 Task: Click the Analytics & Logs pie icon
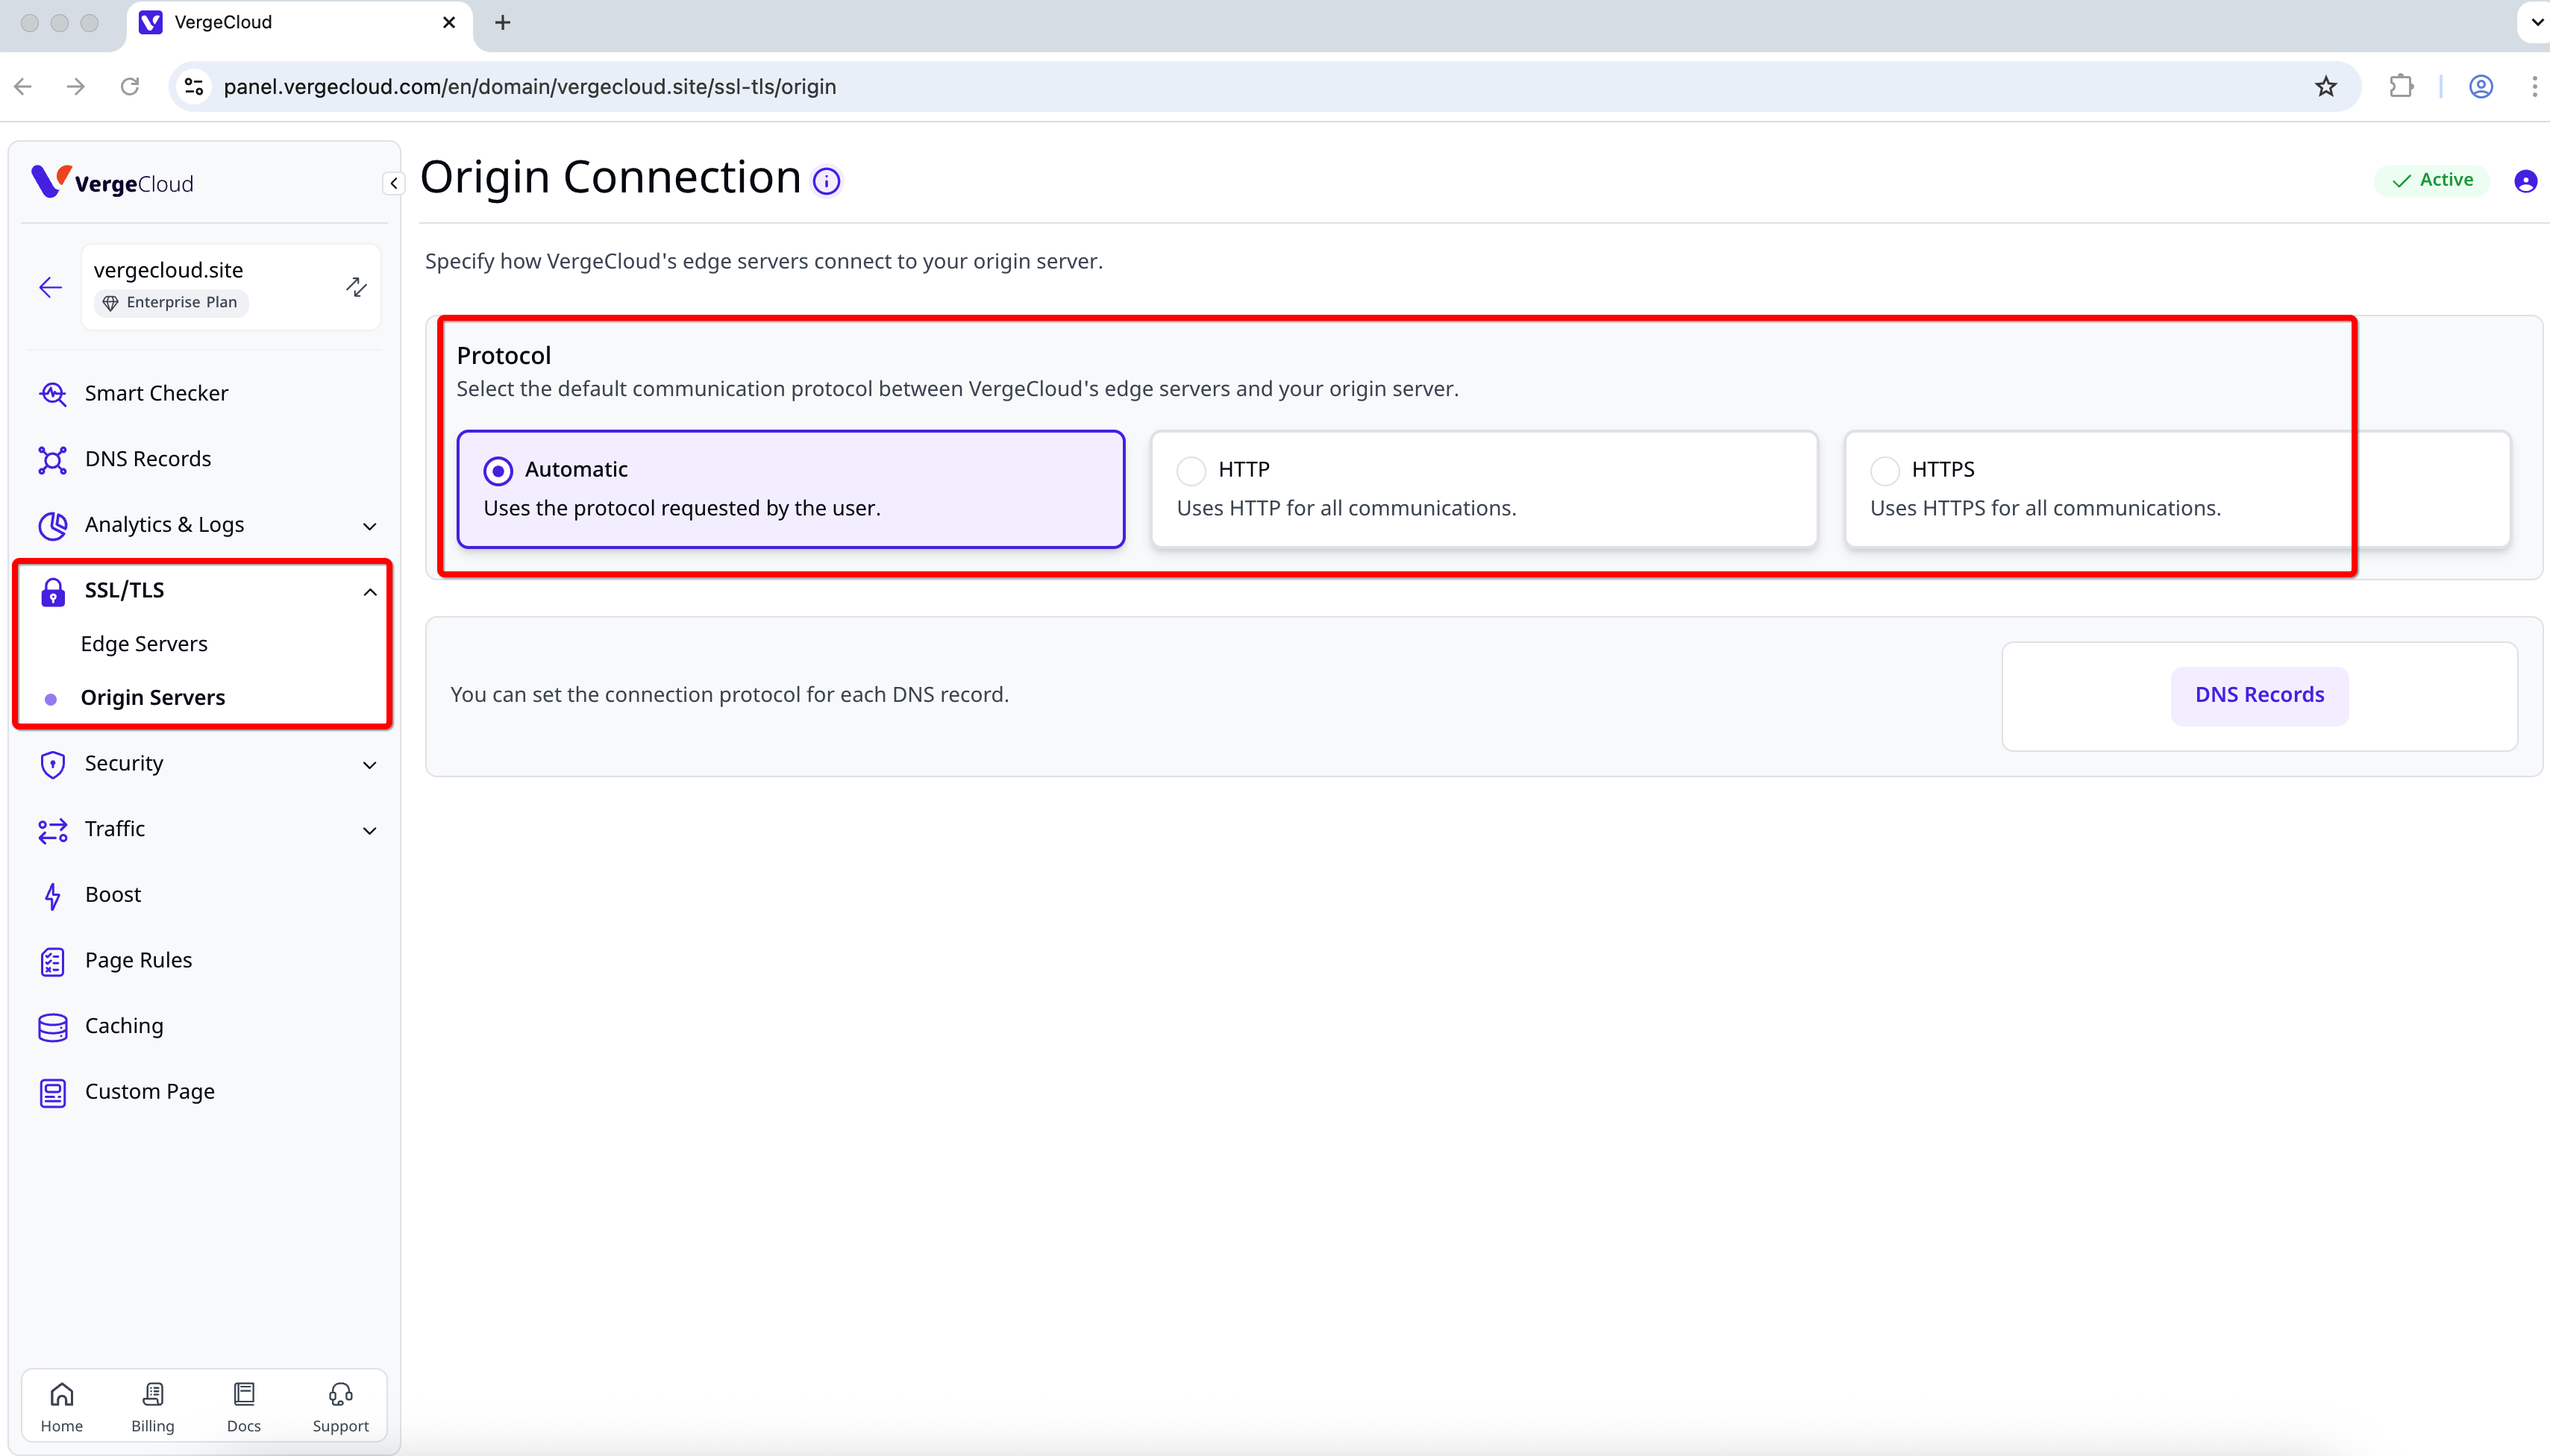point(53,525)
